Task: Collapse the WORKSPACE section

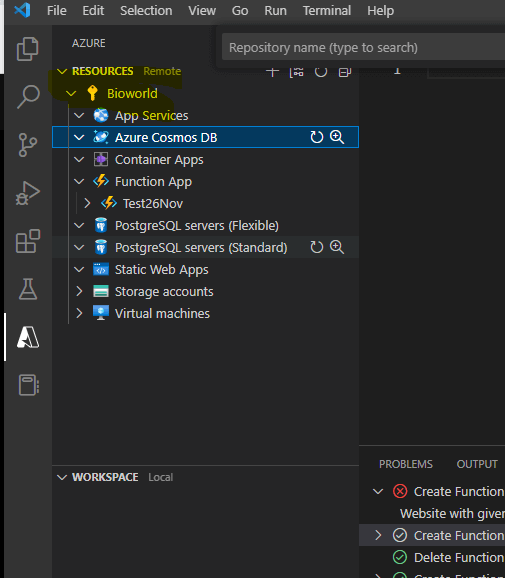Action: [x=62, y=477]
